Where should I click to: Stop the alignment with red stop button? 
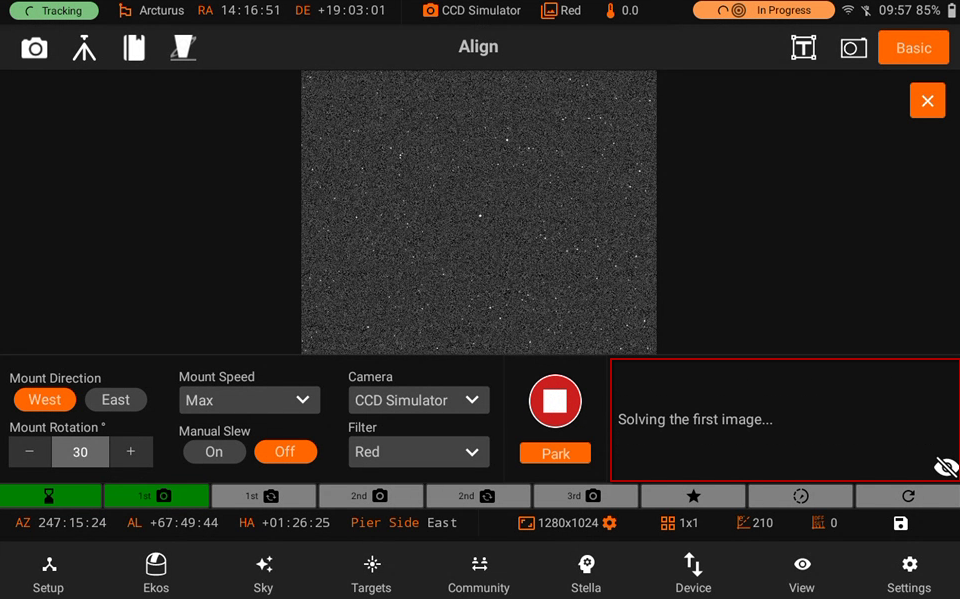pyautogui.click(x=555, y=401)
